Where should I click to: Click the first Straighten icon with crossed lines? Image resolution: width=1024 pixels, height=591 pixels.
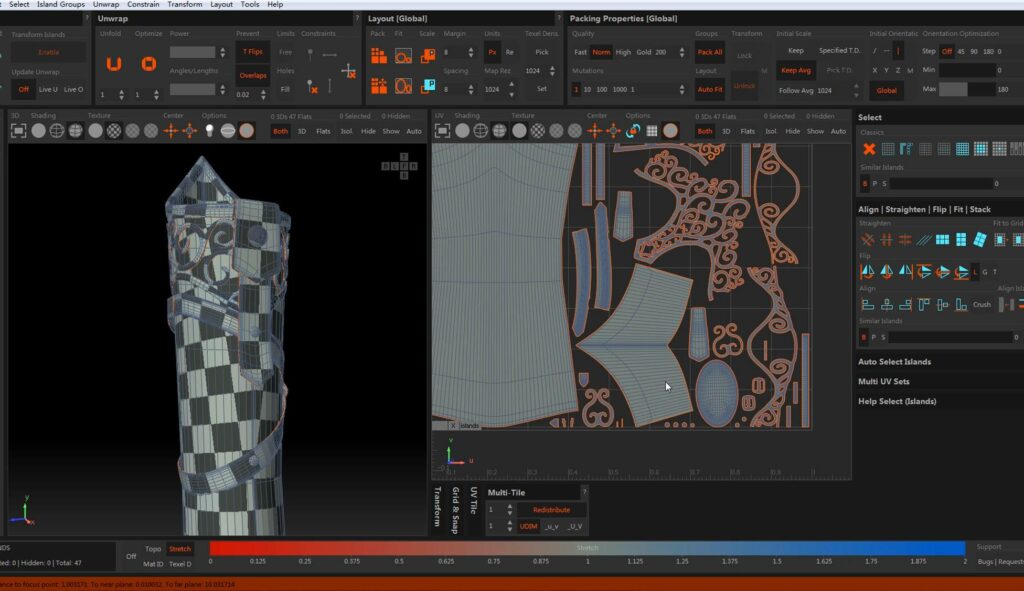[867, 240]
